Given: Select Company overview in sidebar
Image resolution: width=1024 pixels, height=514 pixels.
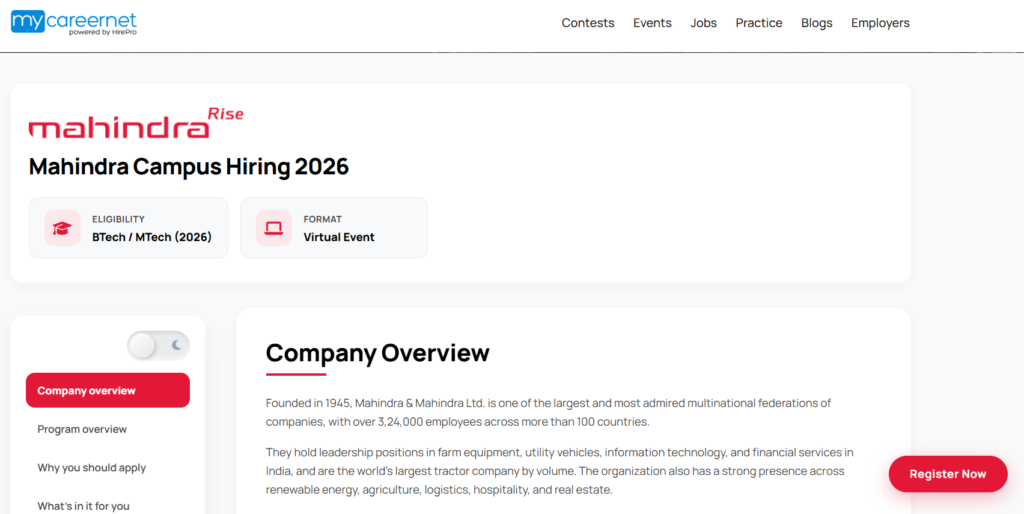Looking at the screenshot, I should coord(108,390).
